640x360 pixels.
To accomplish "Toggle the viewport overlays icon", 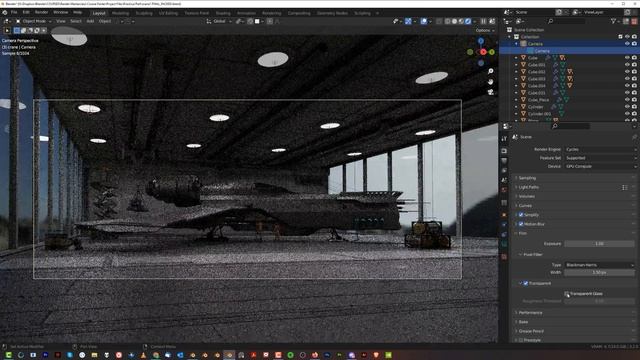I will click(424, 21).
